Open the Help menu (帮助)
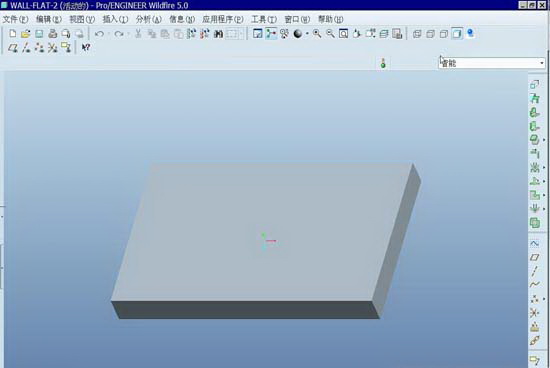 [x=330, y=19]
